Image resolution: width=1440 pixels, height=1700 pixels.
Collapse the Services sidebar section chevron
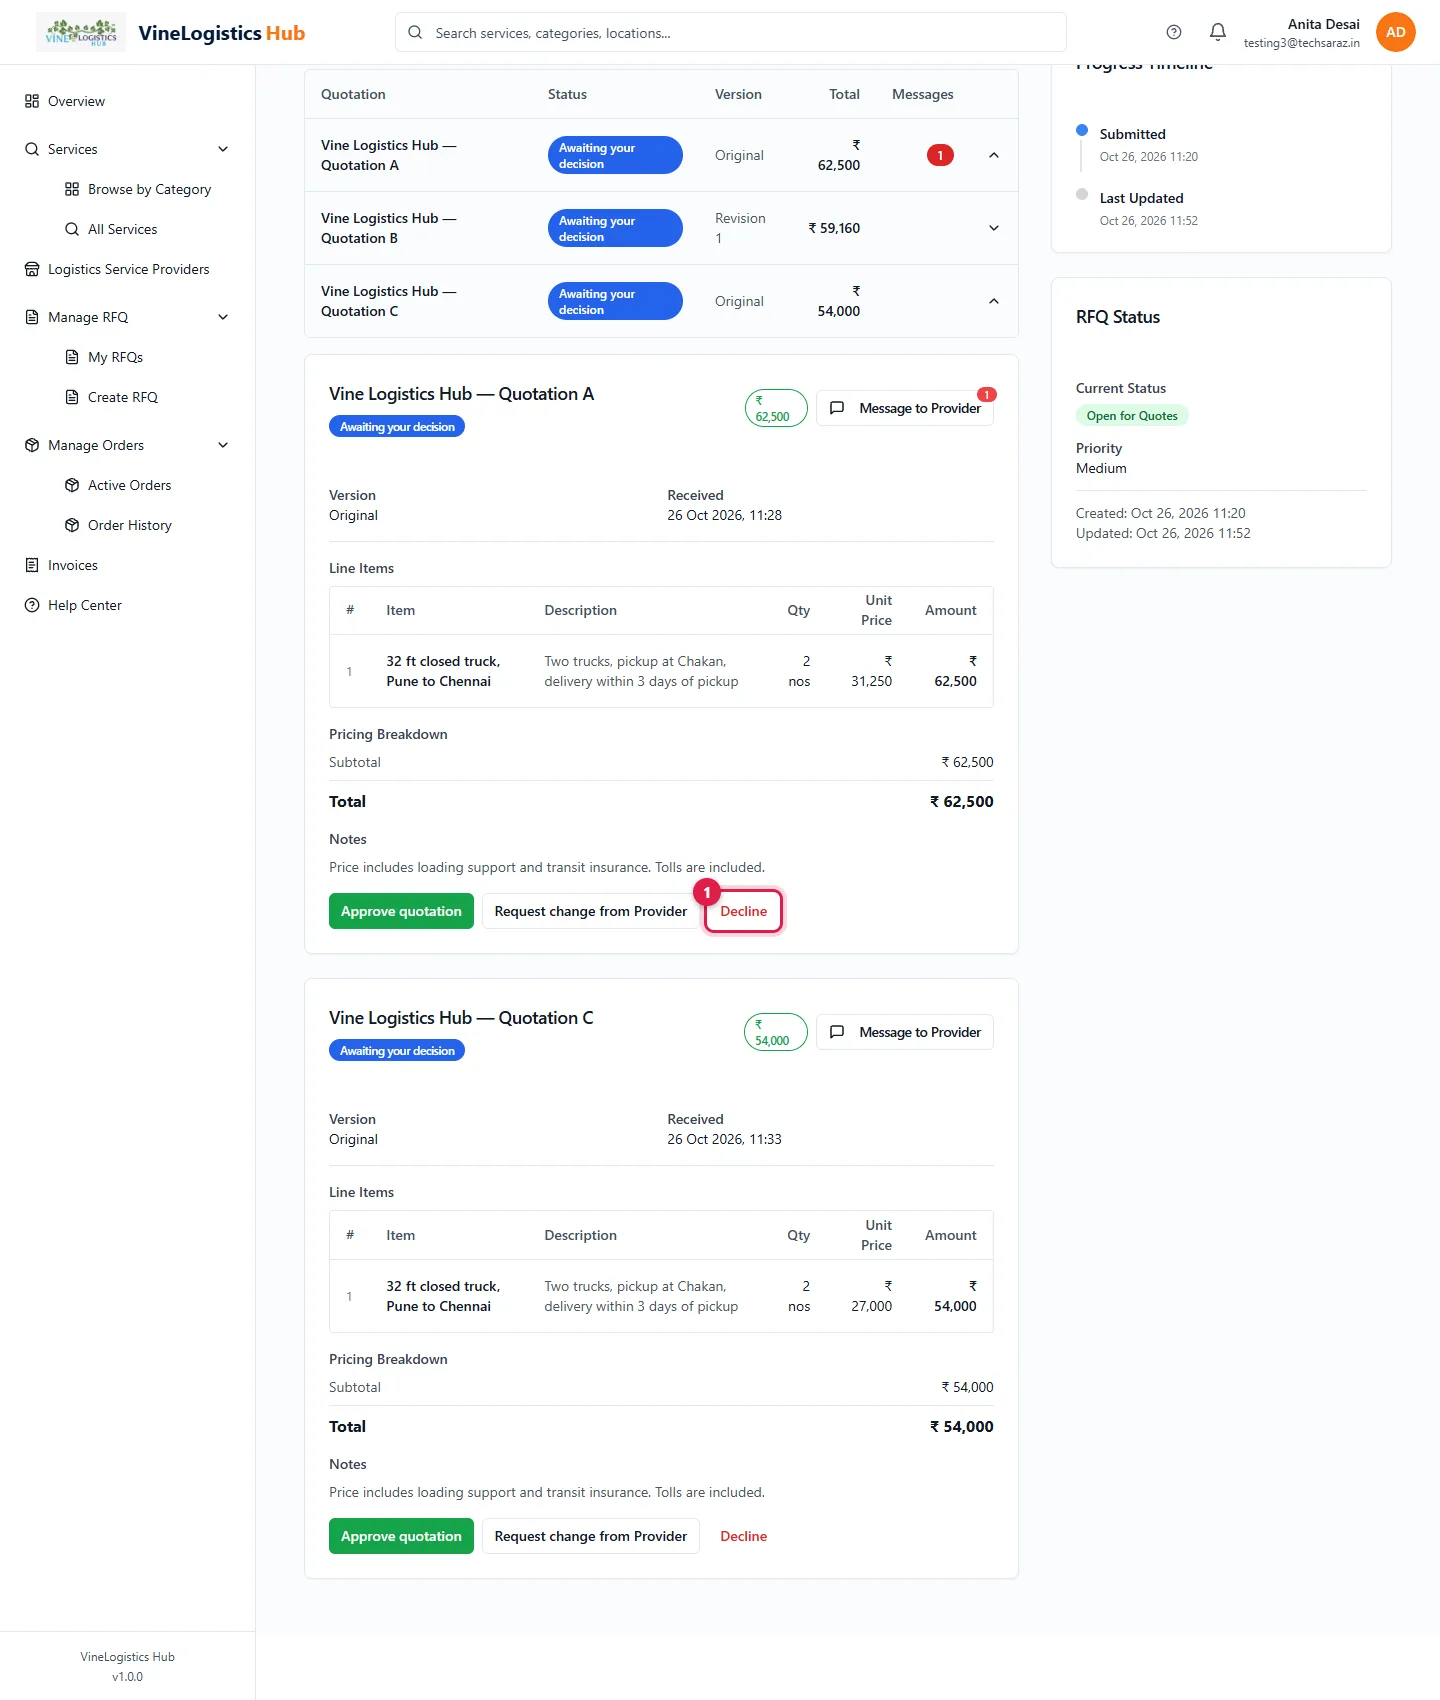point(223,149)
